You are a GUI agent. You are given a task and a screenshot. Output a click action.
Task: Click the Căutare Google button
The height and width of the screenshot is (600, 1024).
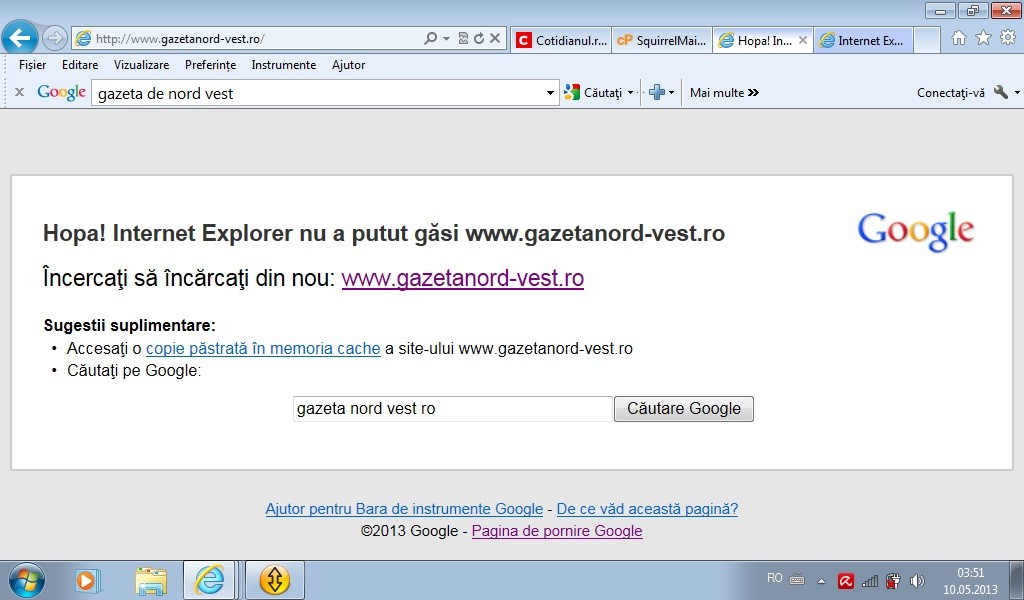[684, 409]
